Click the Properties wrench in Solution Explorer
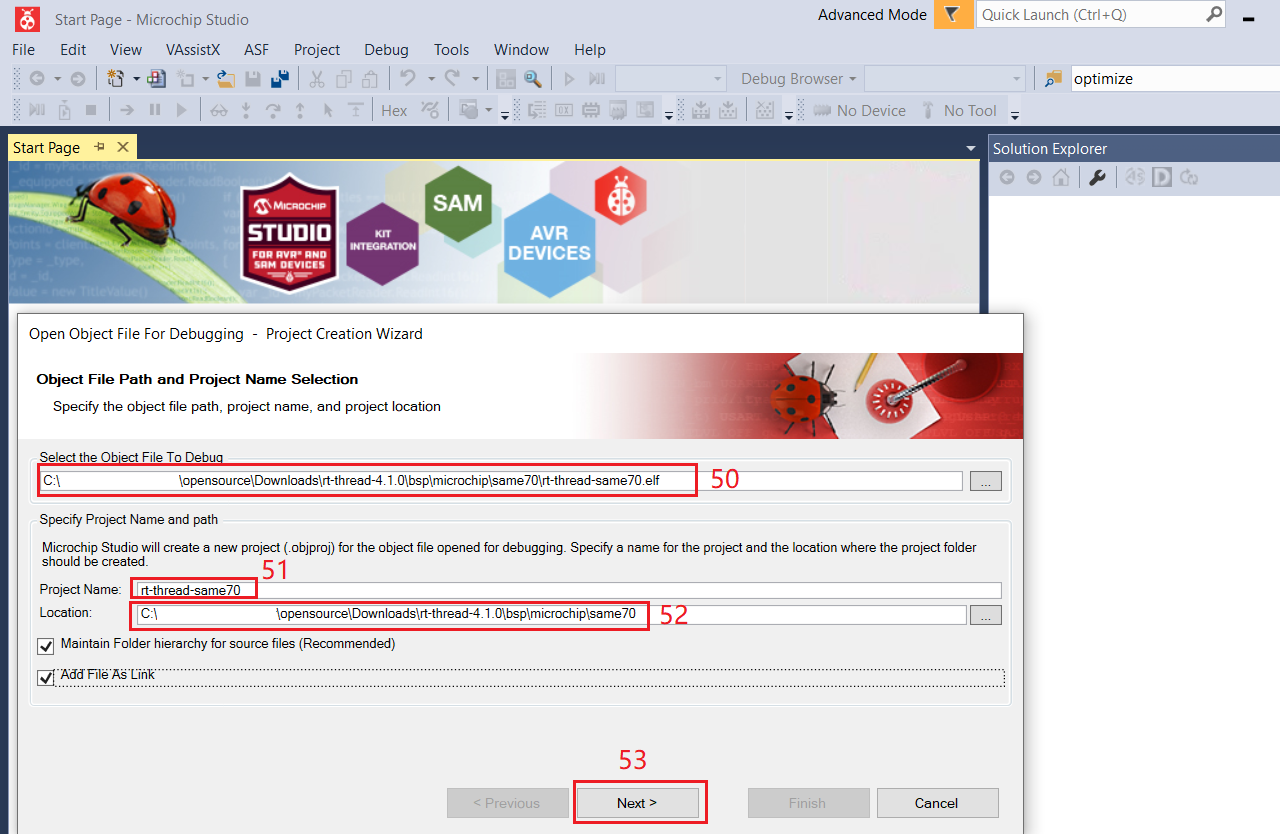 coord(1097,178)
